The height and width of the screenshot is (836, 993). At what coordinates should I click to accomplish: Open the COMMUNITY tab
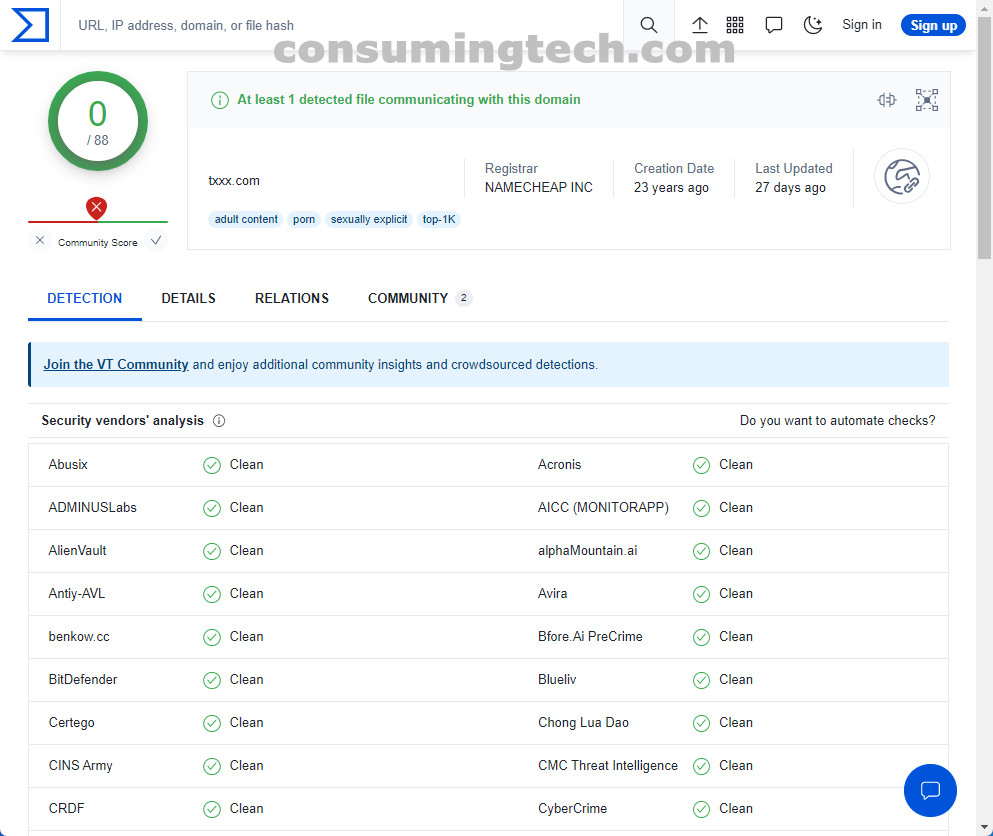click(x=408, y=298)
